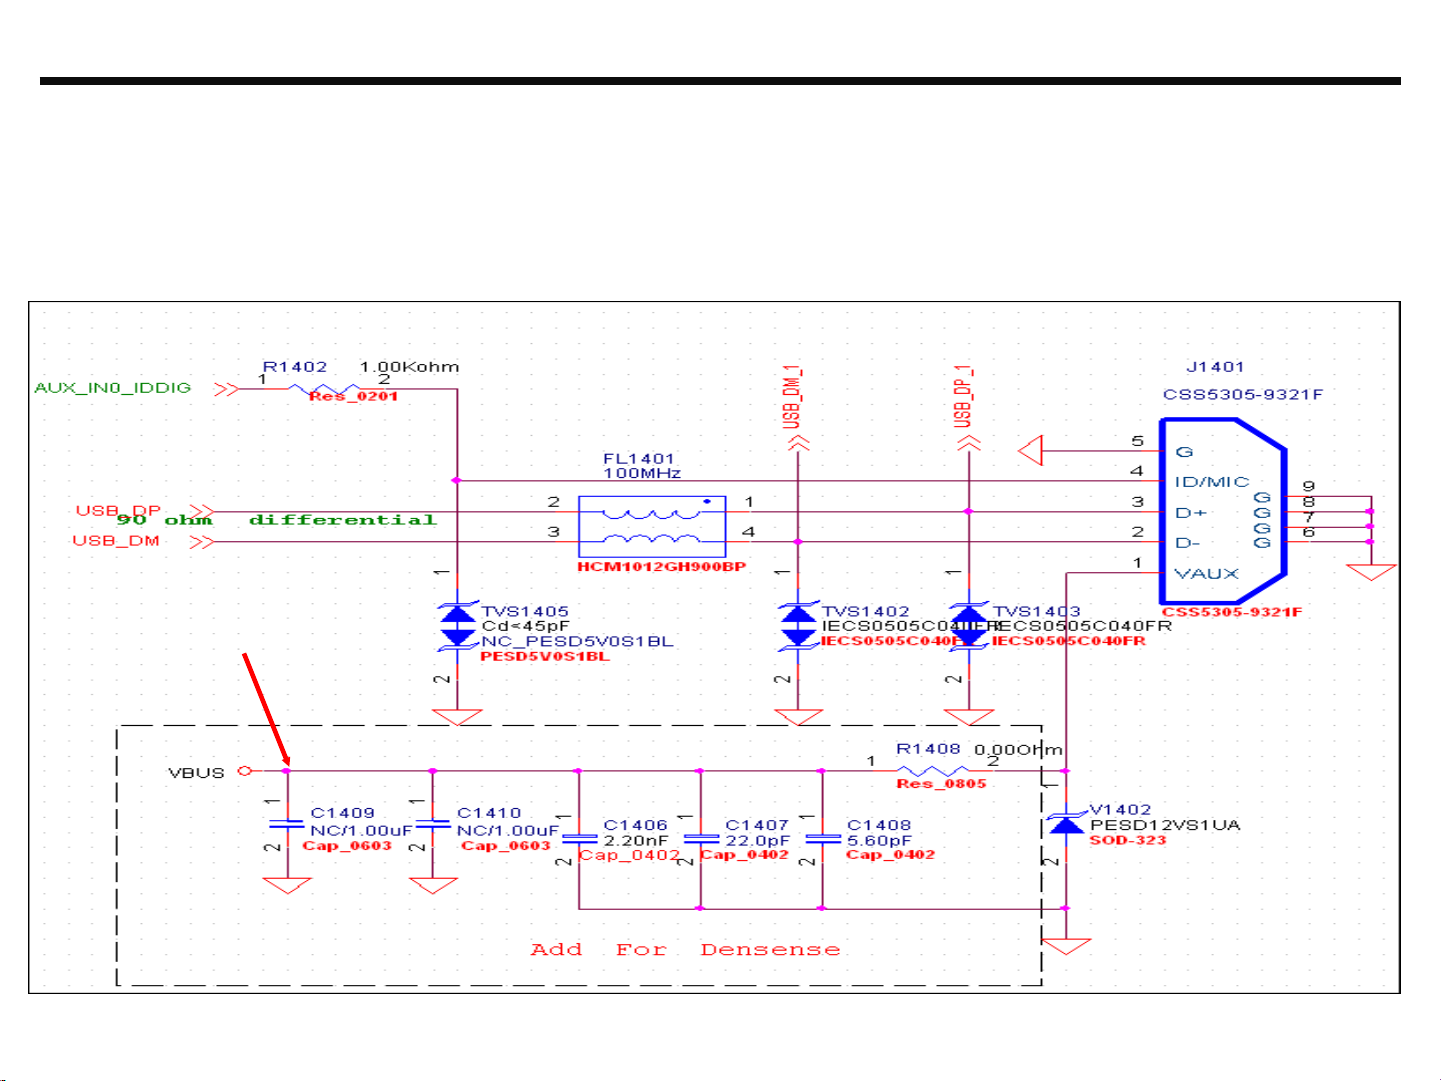Select the "90 ohm differential" annotation

(x=277, y=520)
